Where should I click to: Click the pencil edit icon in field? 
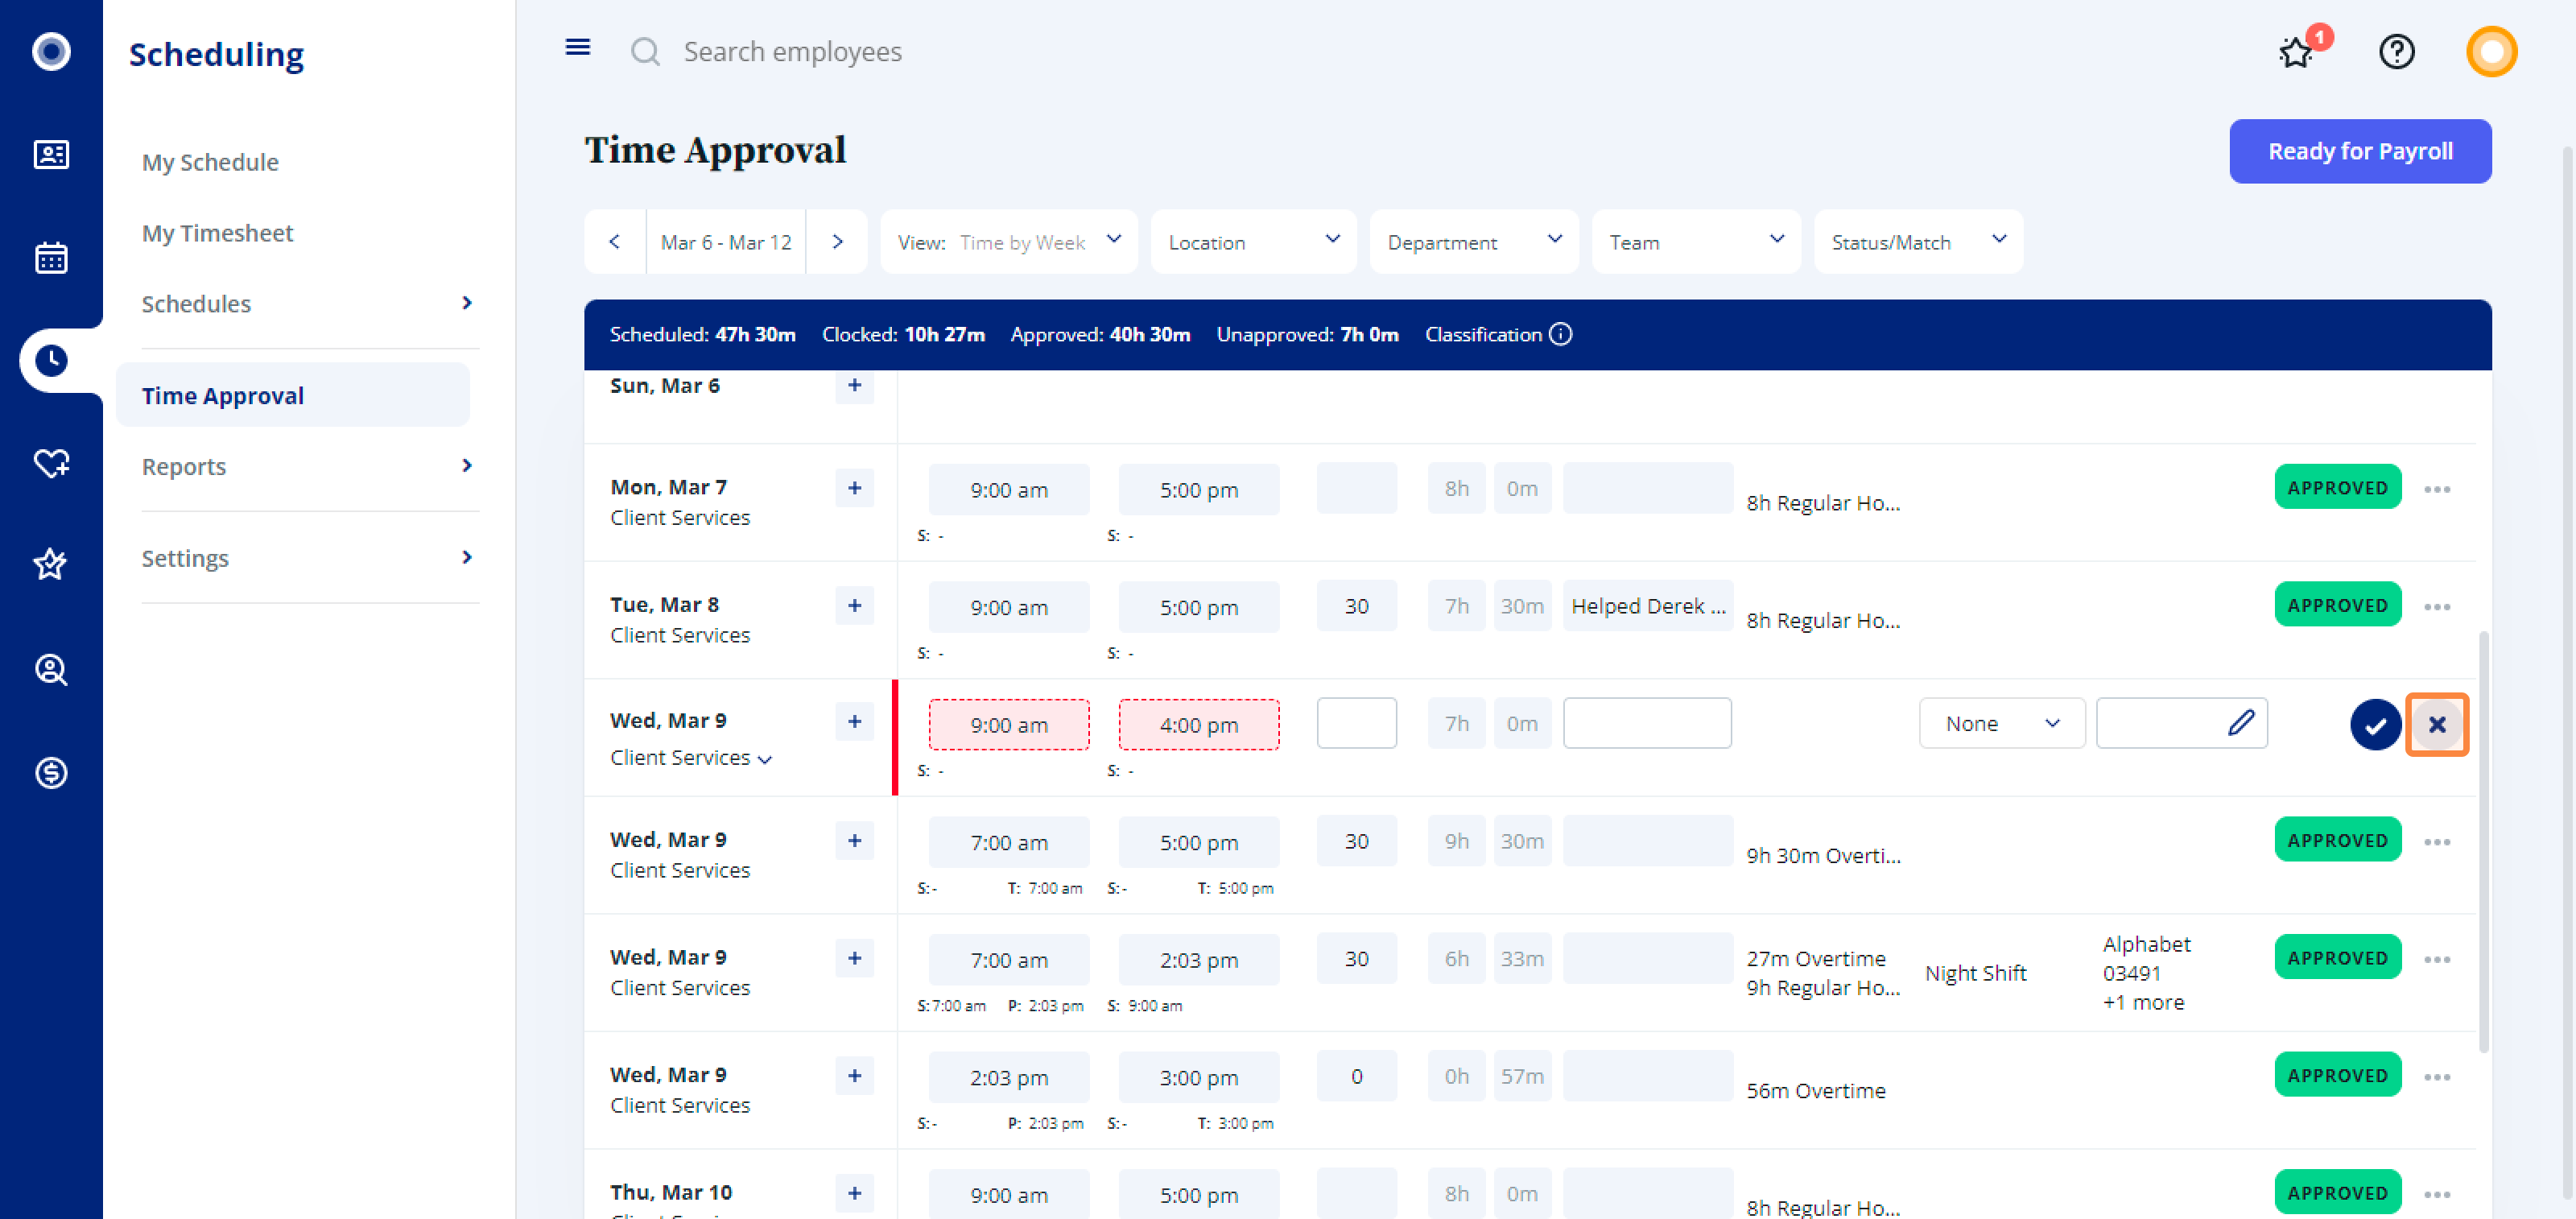[x=2241, y=722]
